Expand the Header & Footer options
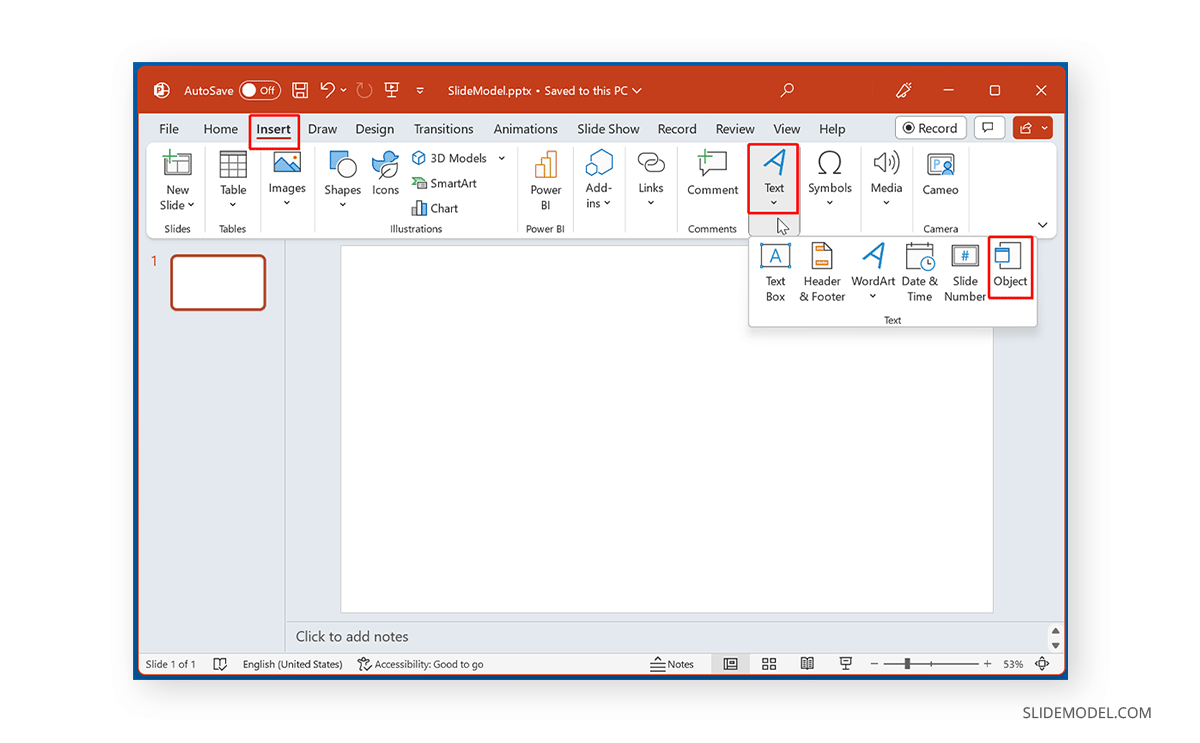The height and width of the screenshot is (743, 1200). [821, 270]
